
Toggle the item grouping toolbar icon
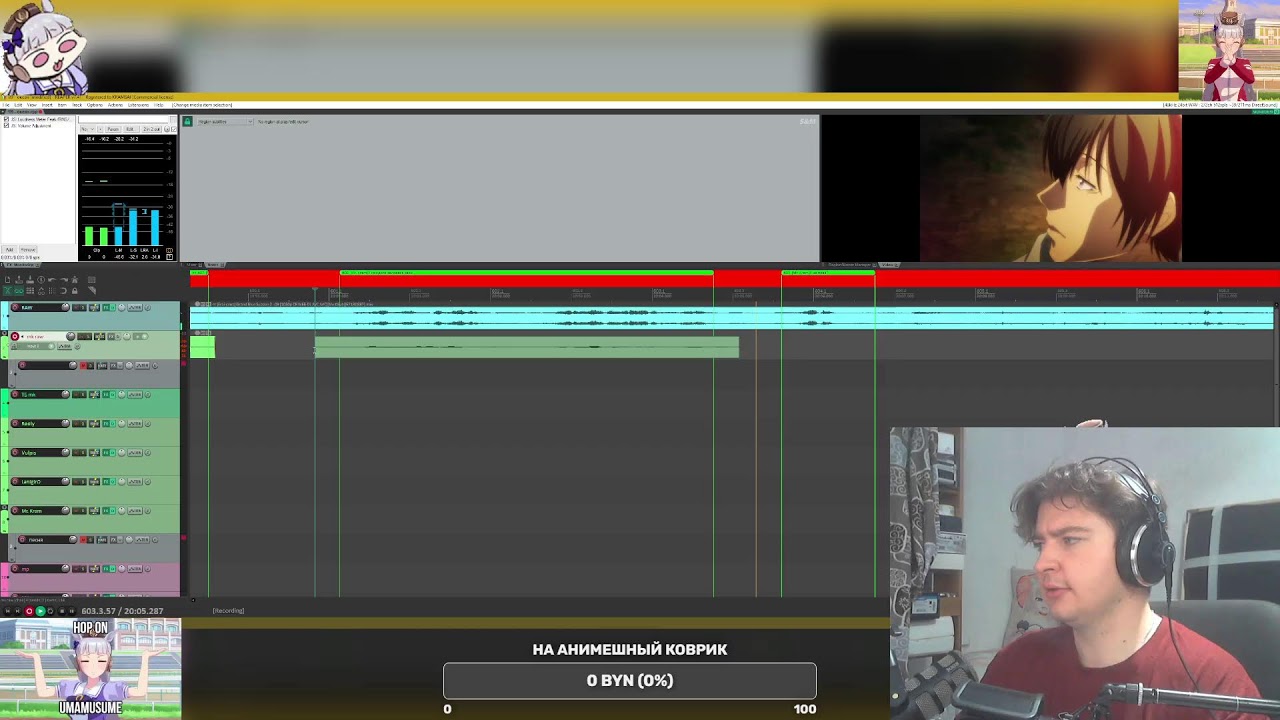17,291
